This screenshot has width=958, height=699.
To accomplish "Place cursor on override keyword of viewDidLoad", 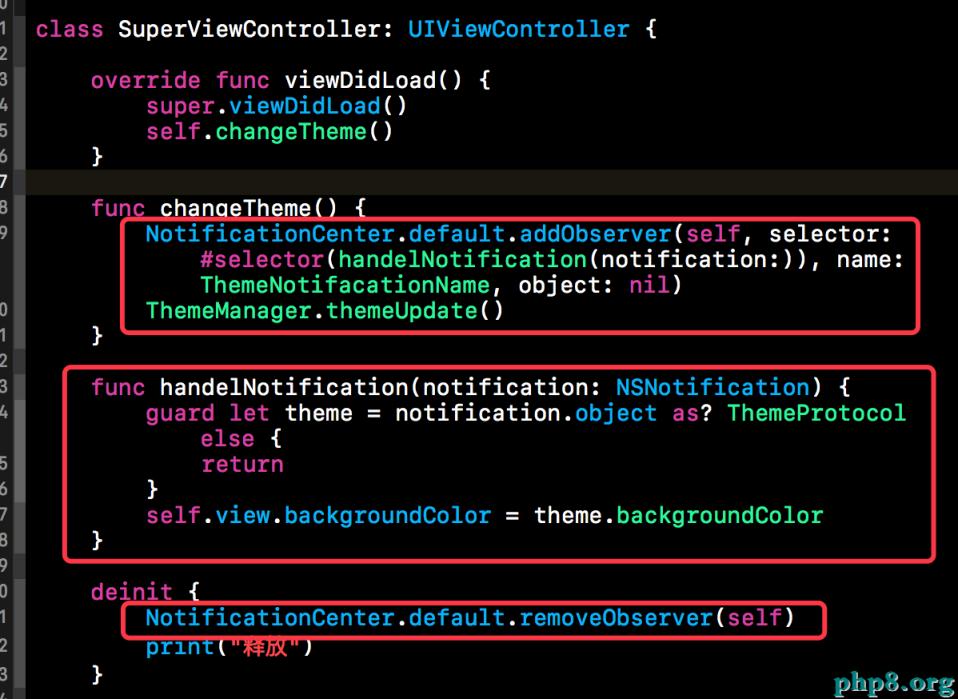I will [145, 81].
